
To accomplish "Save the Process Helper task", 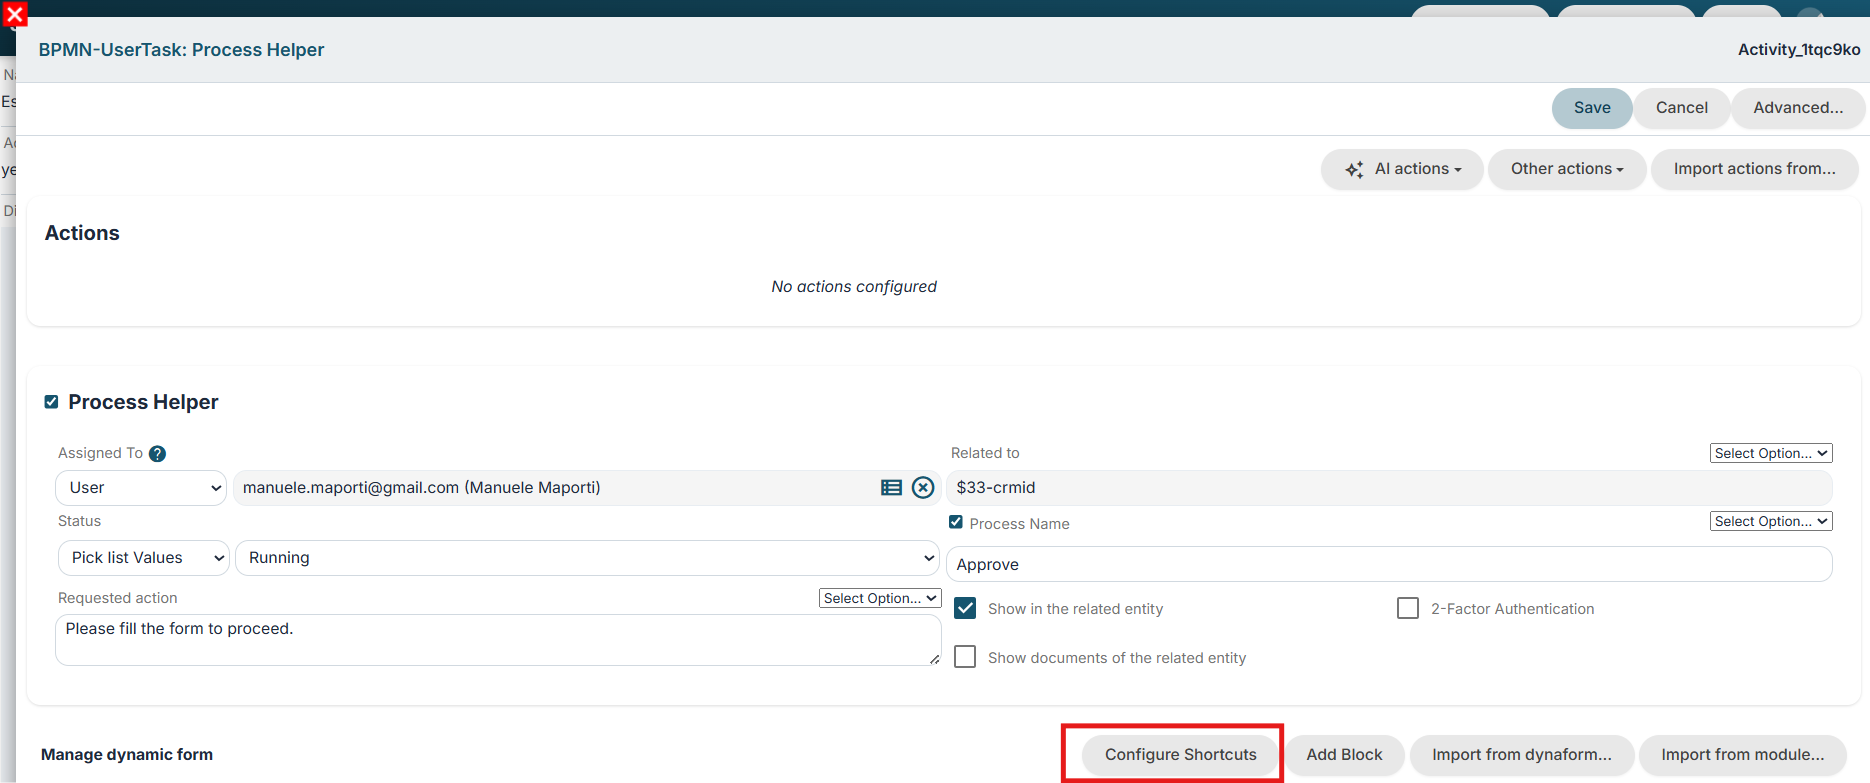I will [1592, 108].
